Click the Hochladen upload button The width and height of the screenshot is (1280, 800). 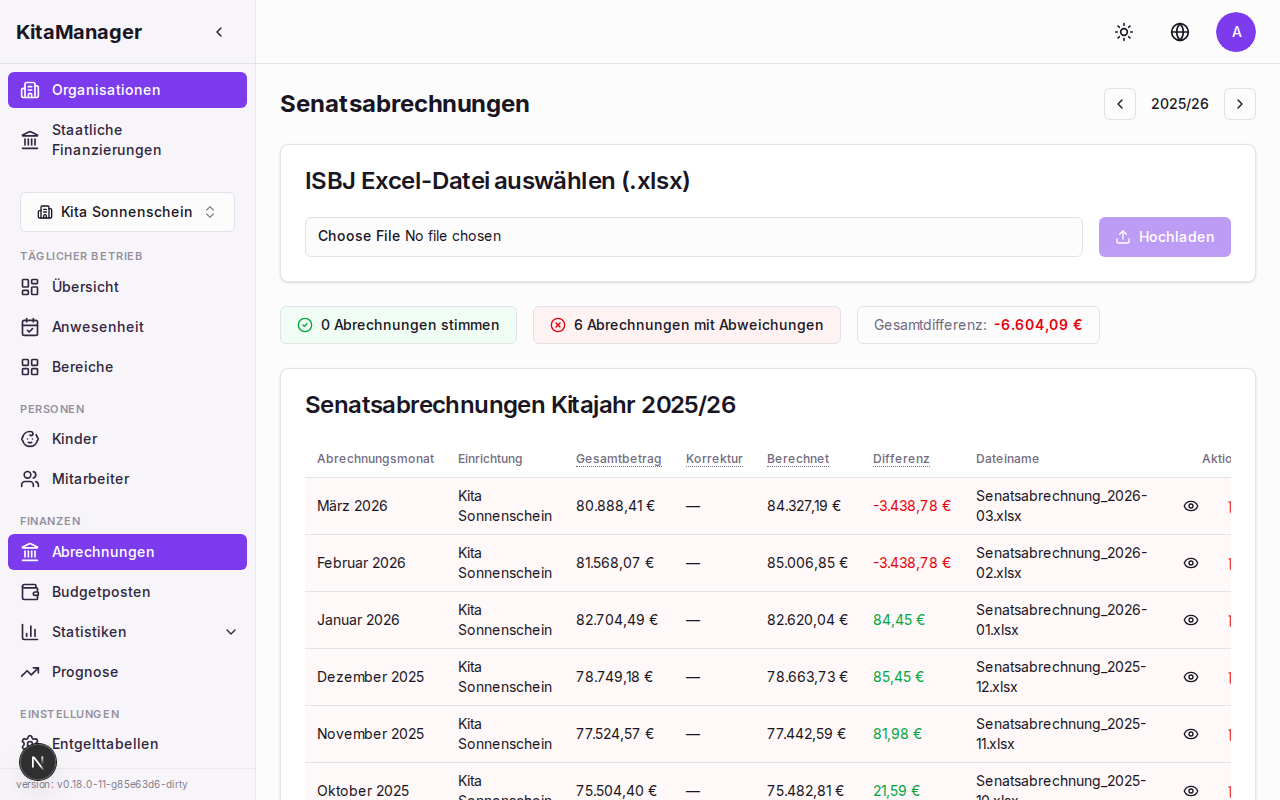pos(1164,237)
